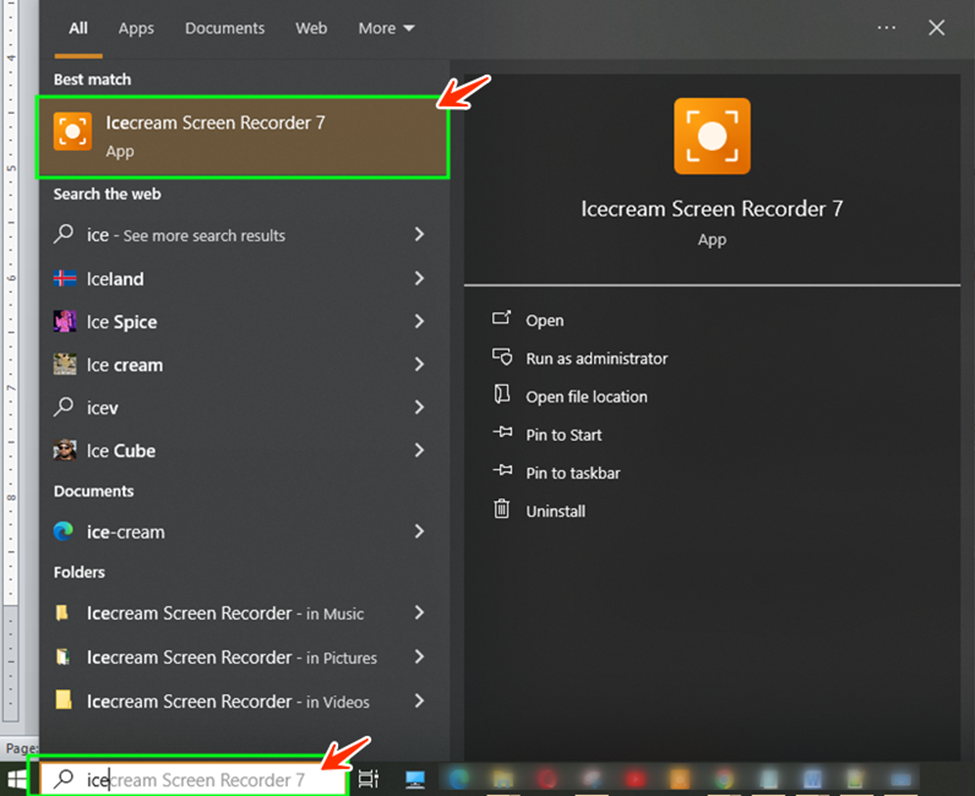Expand the 'in Pictures' folder result chevron
The width and height of the screenshot is (975, 796).
(420, 657)
